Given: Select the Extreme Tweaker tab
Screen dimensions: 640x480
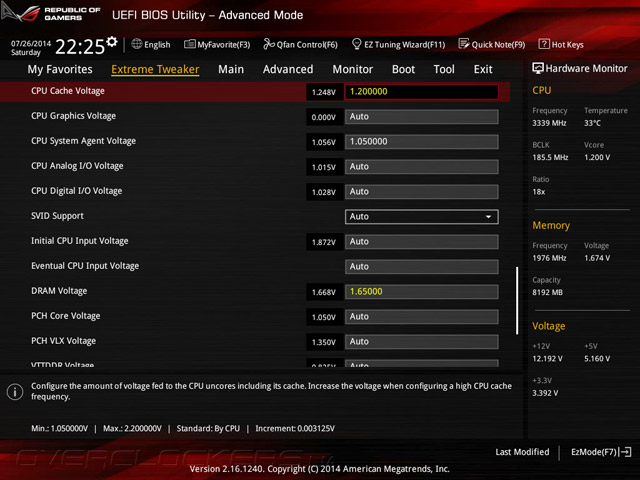Looking at the screenshot, I should [x=155, y=69].
